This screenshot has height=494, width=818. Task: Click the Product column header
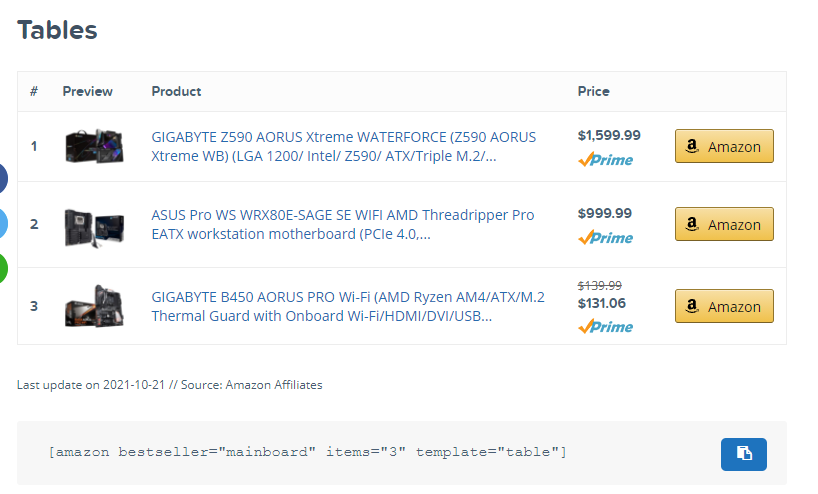[176, 91]
